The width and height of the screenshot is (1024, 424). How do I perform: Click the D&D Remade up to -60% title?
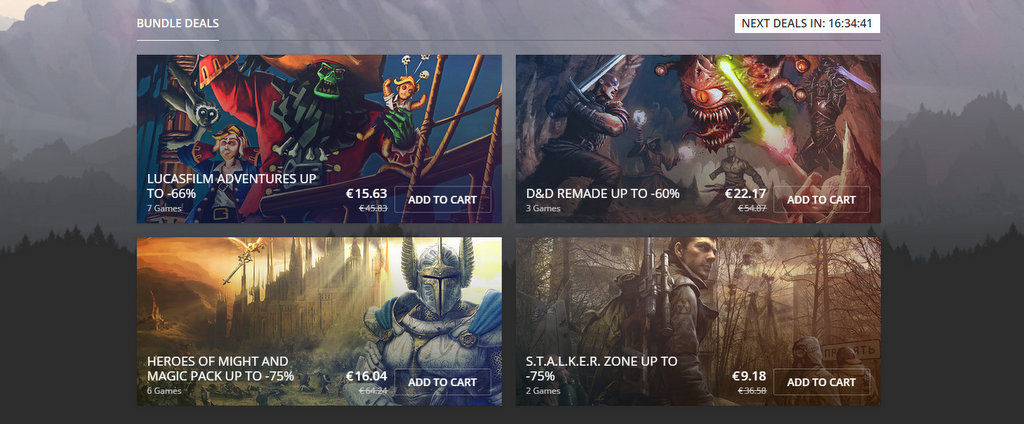[x=603, y=193]
